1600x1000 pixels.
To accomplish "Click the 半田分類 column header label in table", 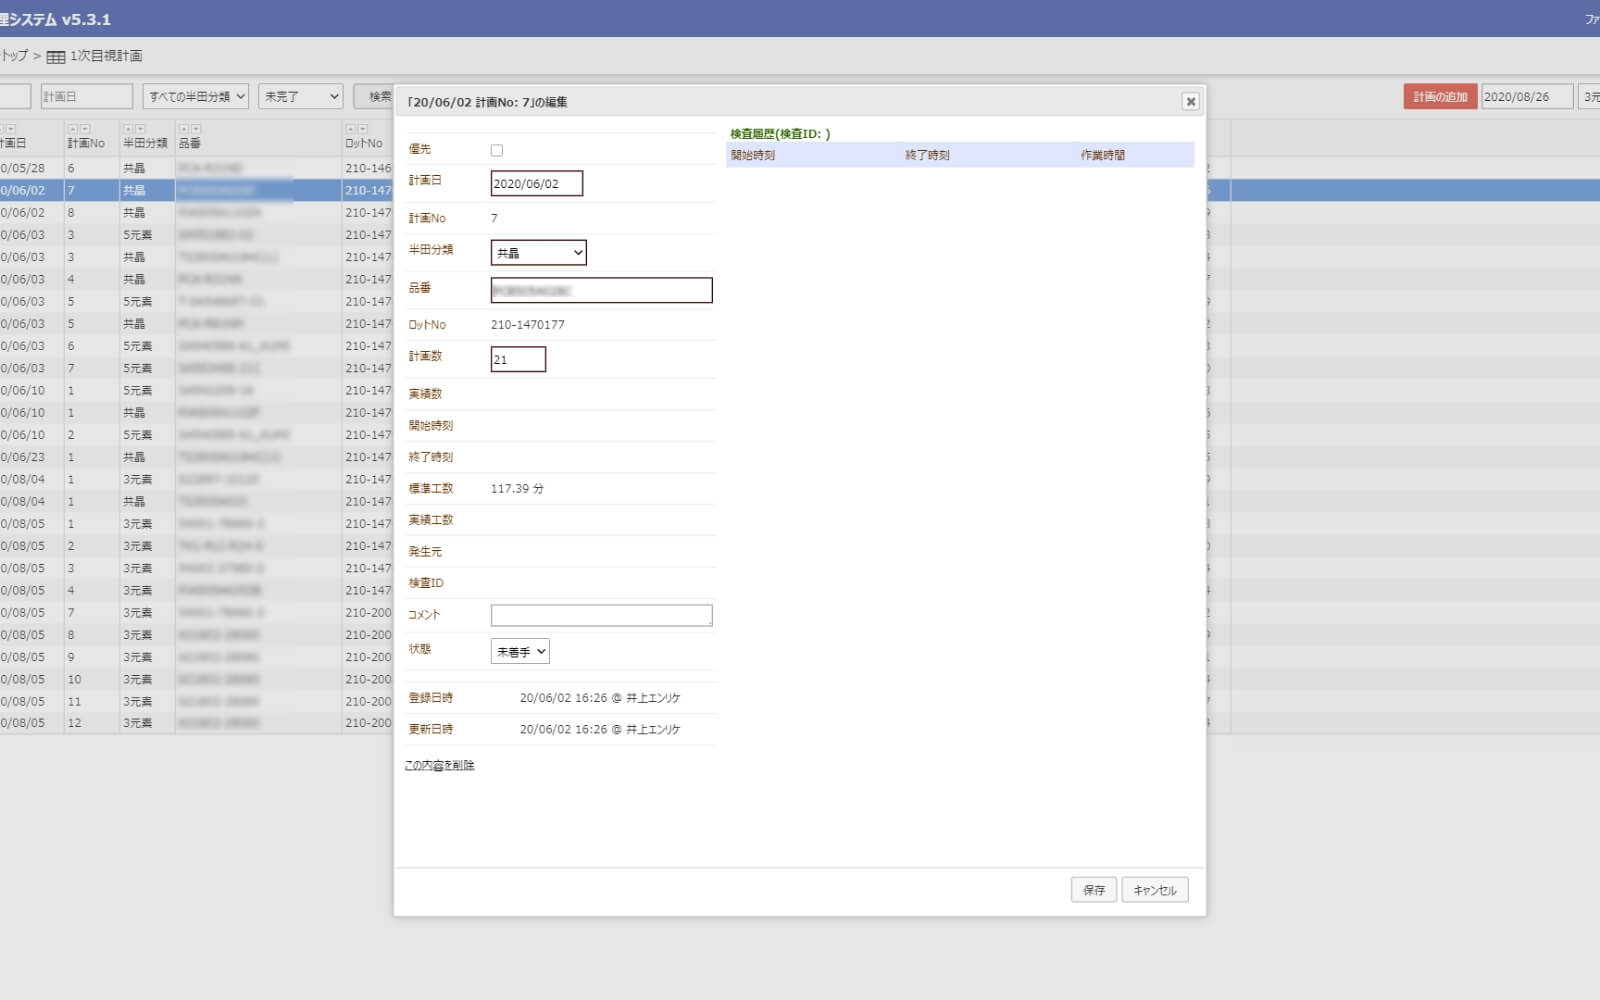I will coord(145,143).
